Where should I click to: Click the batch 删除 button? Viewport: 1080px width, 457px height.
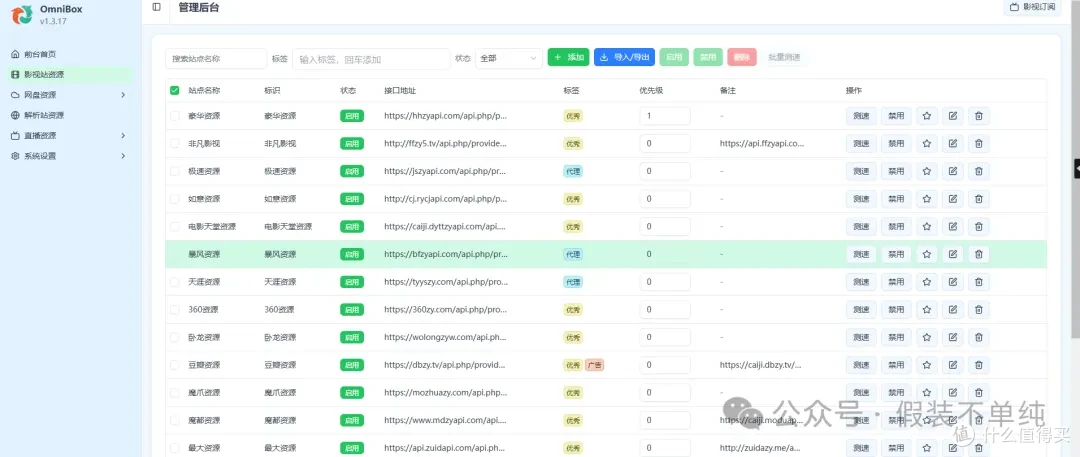pyautogui.click(x=742, y=57)
